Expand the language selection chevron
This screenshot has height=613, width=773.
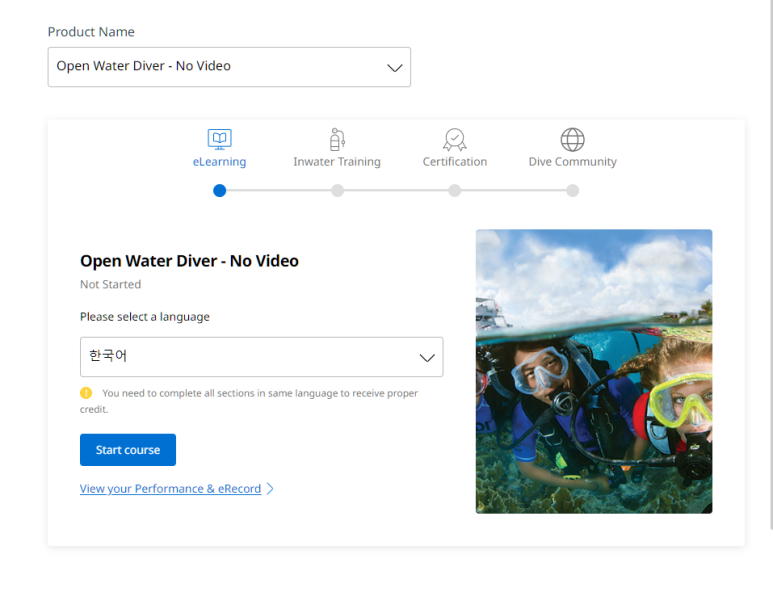tap(427, 357)
